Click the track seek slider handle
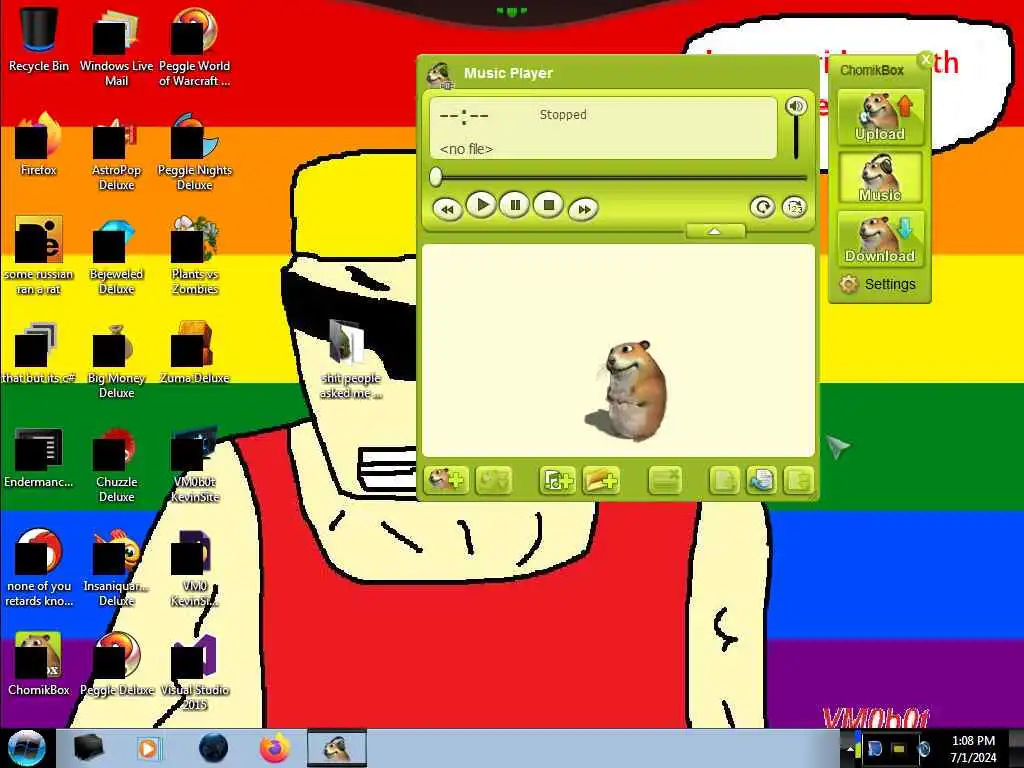 tap(436, 176)
